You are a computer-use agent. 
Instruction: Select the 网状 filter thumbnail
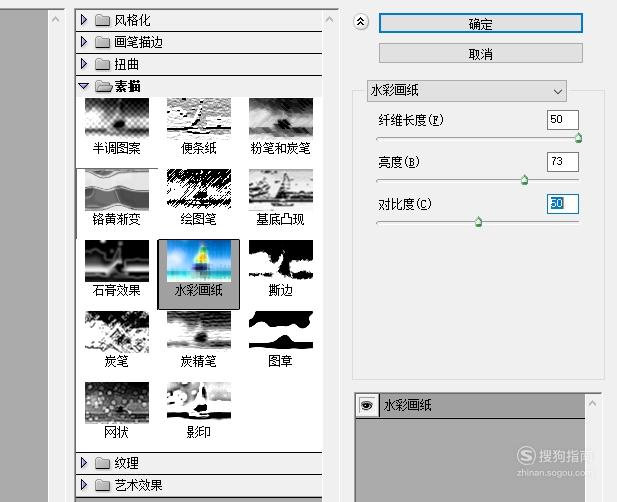117,402
